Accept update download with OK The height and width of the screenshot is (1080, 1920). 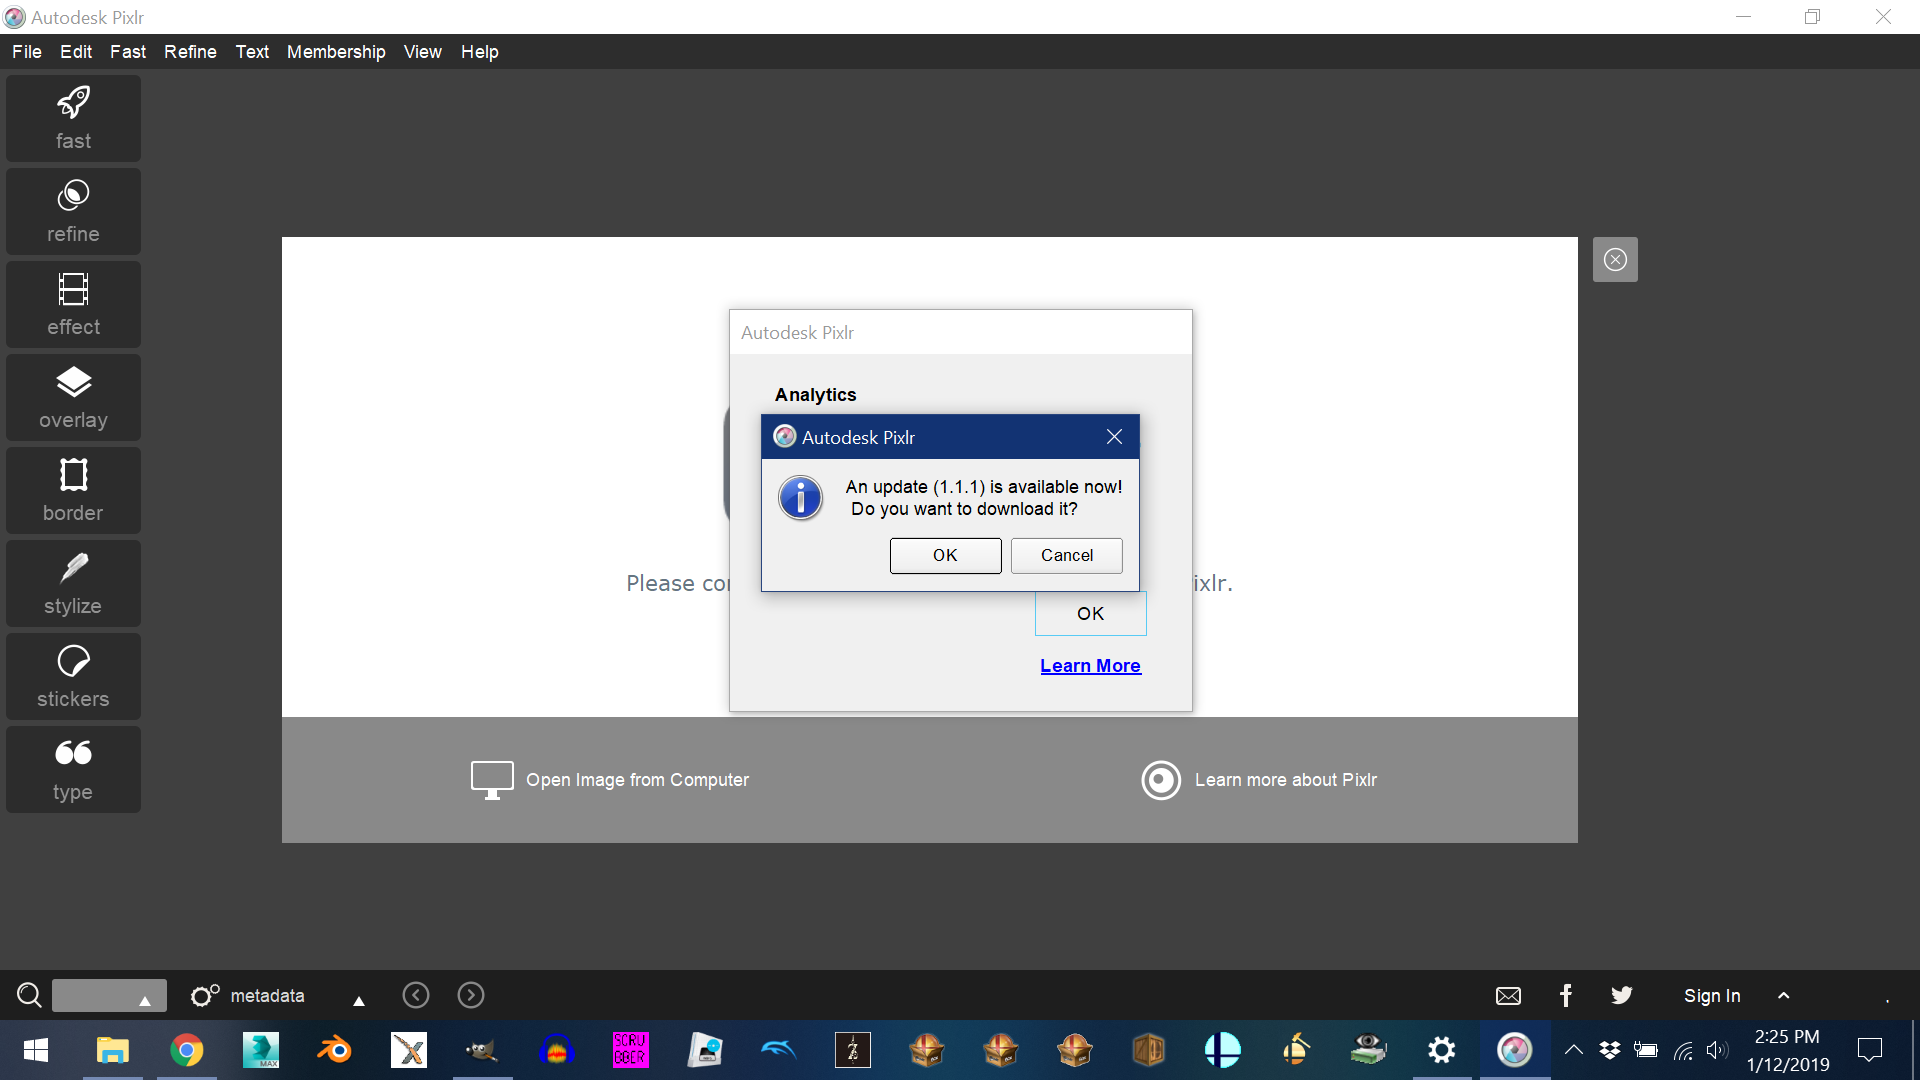945,555
